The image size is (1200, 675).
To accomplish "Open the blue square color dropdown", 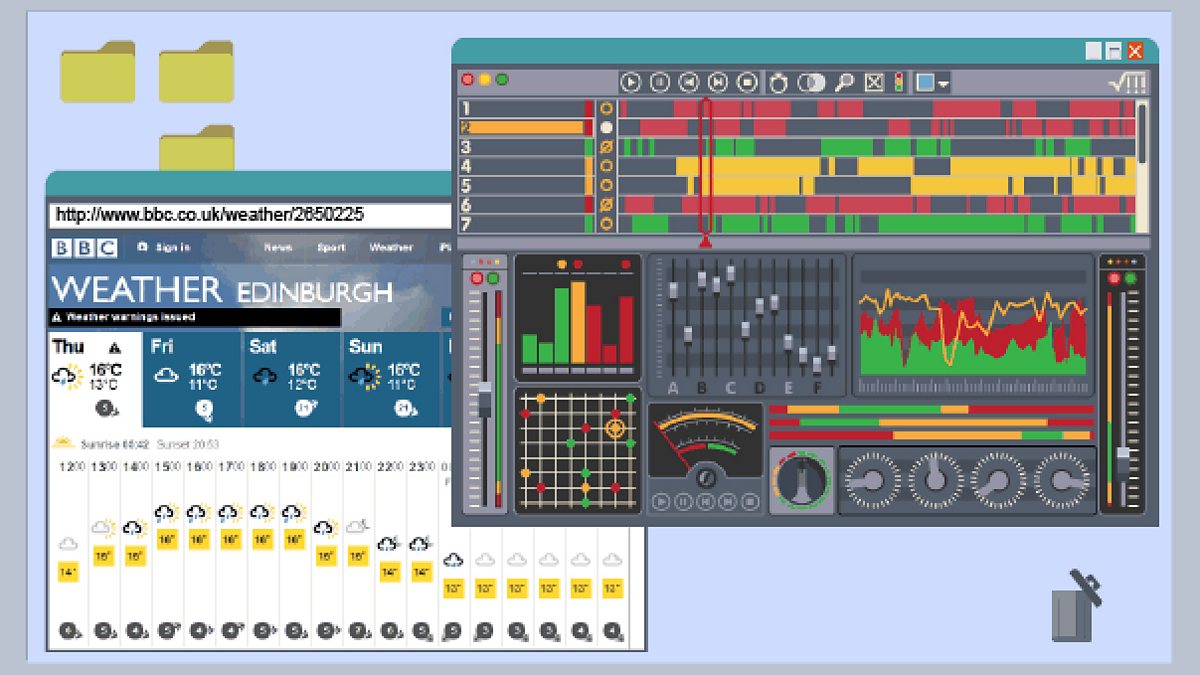I will [932, 83].
